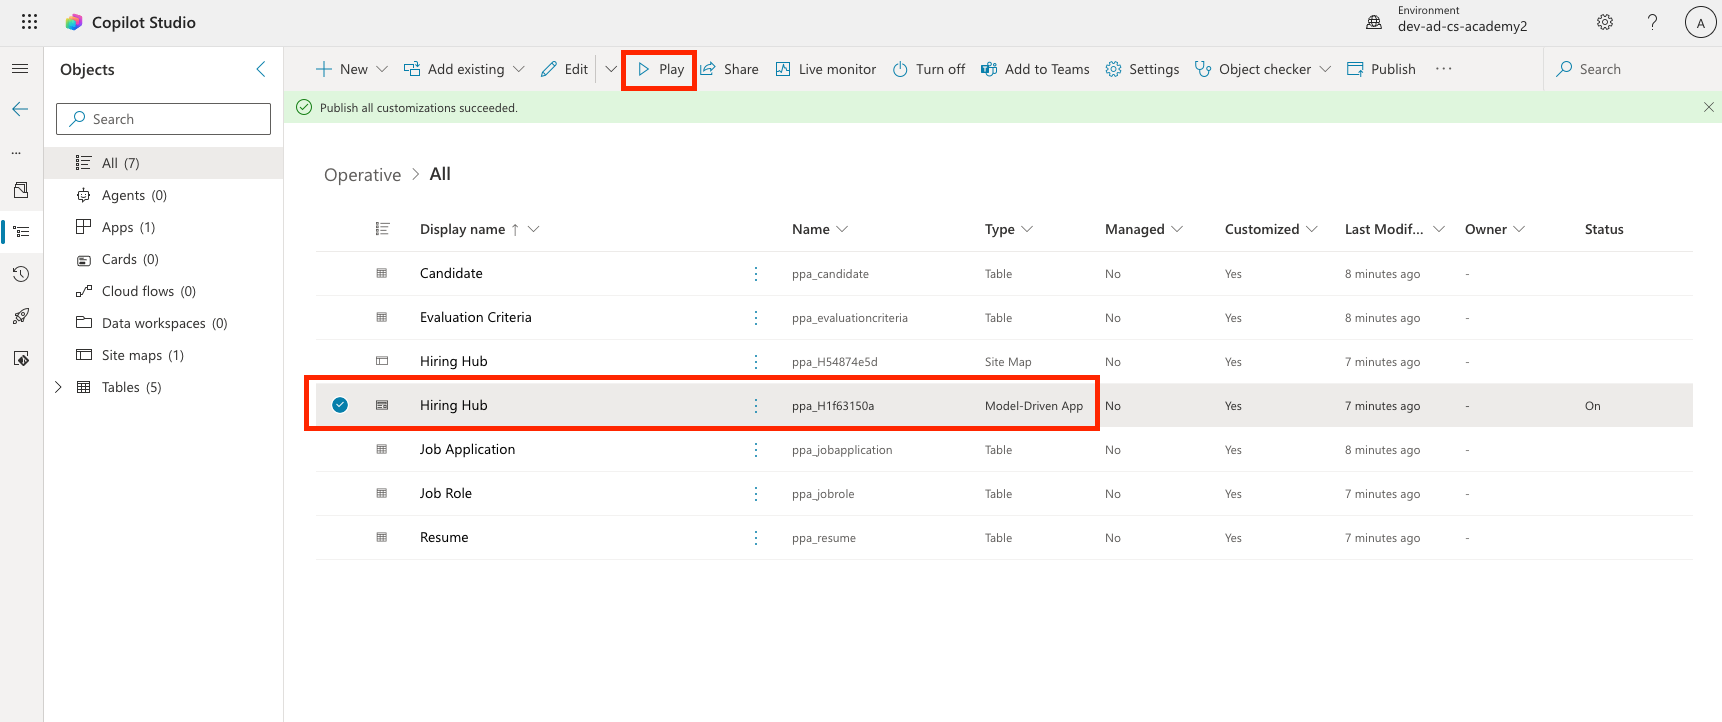Select Apps (1) in Objects list
The height and width of the screenshot is (722, 1722).
tap(128, 227)
